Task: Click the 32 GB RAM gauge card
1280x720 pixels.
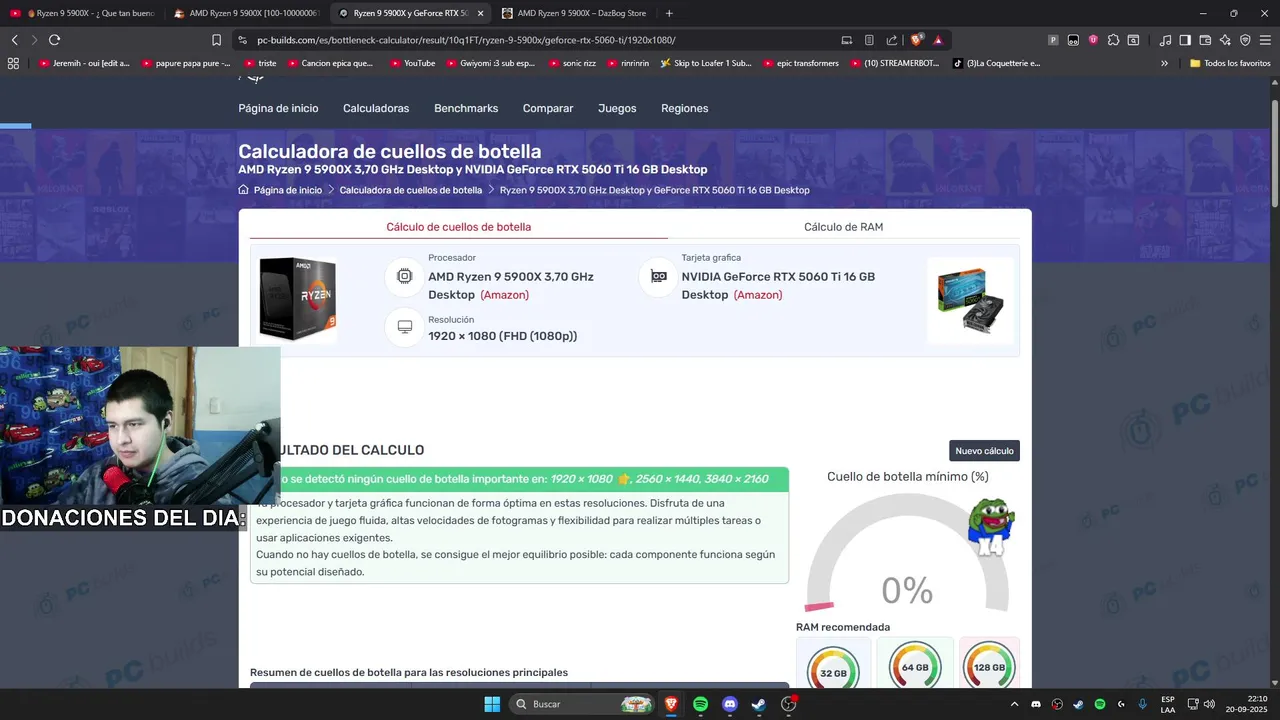Action: pyautogui.click(x=834, y=664)
